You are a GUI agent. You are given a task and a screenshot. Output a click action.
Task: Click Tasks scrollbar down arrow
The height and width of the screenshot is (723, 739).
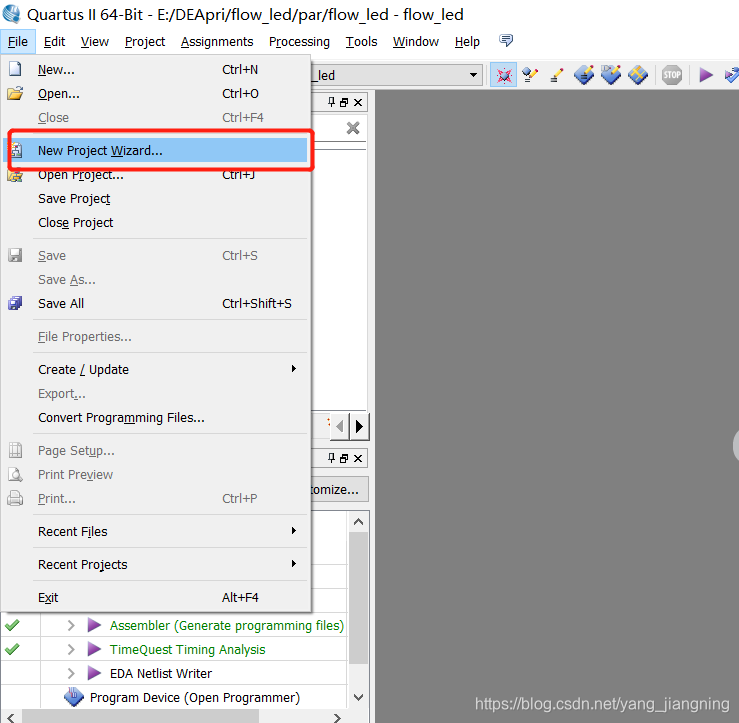pyautogui.click(x=359, y=697)
